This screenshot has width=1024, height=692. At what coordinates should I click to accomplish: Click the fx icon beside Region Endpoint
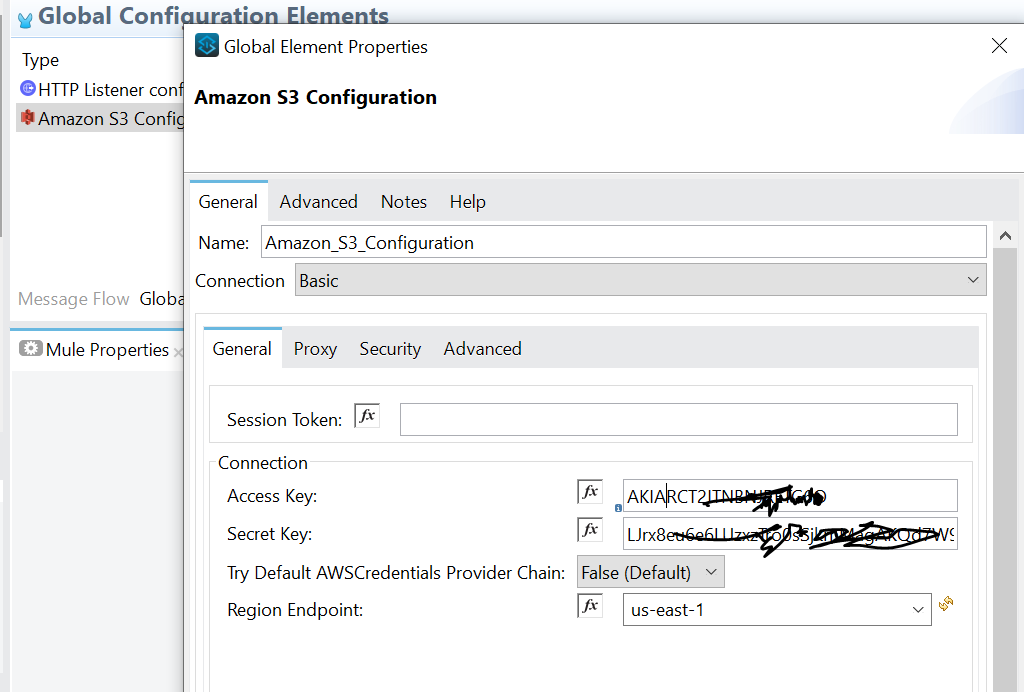coord(590,604)
